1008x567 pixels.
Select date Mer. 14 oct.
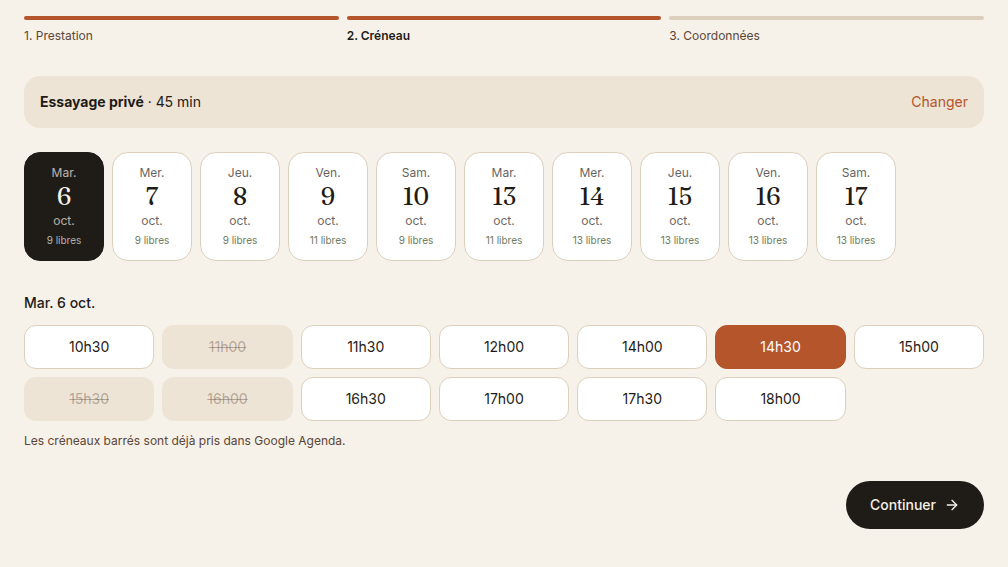pos(592,206)
